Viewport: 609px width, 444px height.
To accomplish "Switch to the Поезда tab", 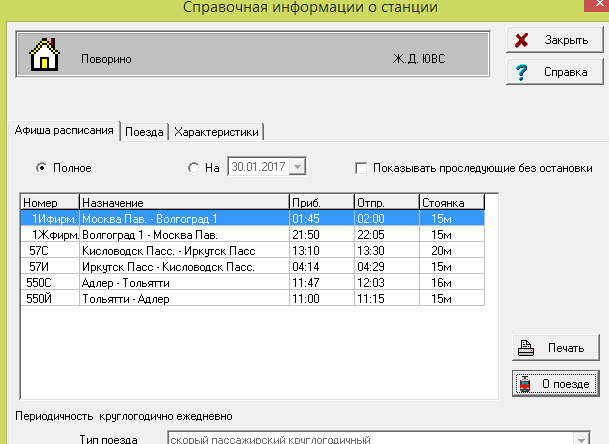I will [144, 132].
